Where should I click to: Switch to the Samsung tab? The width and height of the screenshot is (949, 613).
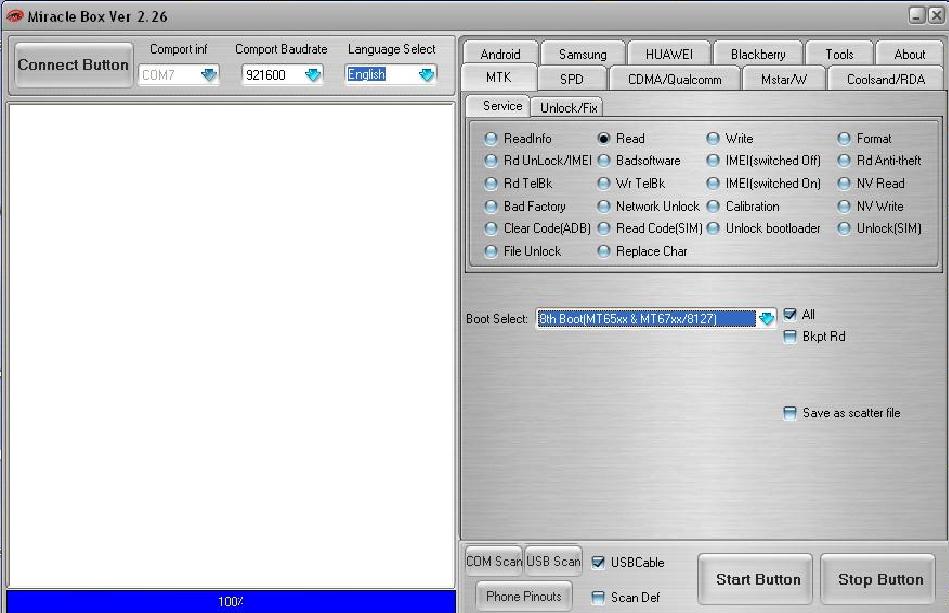tap(582, 54)
